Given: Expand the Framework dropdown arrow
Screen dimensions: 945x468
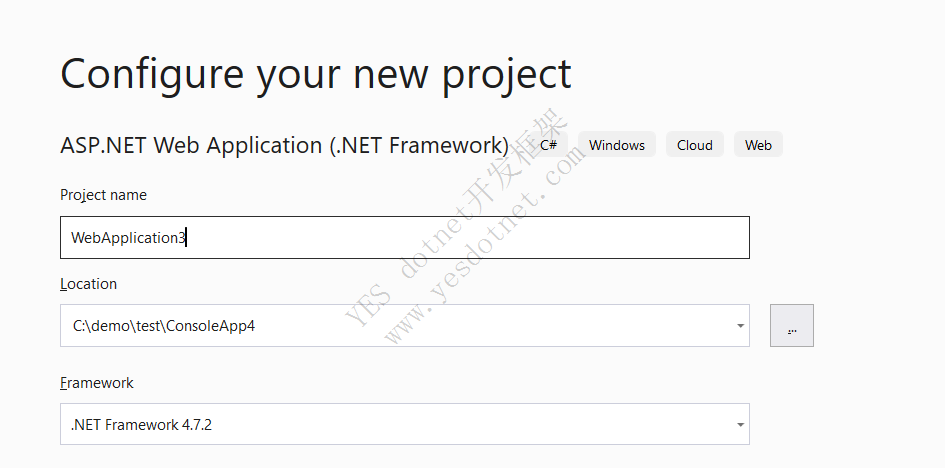Looking at the screenshot, I should tap(740, 425).
